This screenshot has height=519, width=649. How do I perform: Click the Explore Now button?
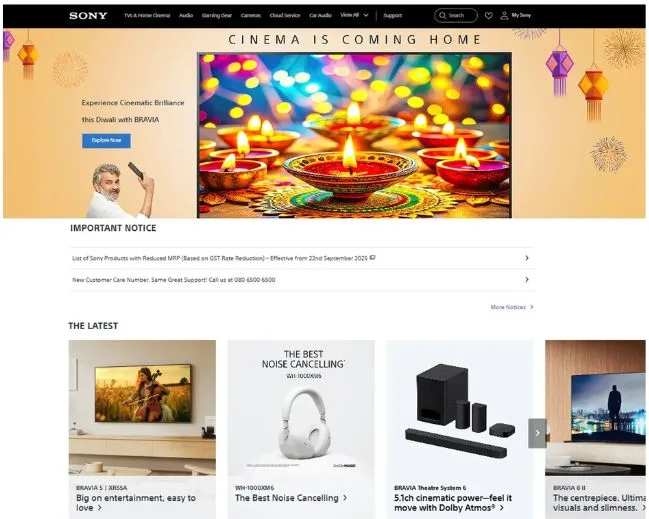click(x=106, y=141)
